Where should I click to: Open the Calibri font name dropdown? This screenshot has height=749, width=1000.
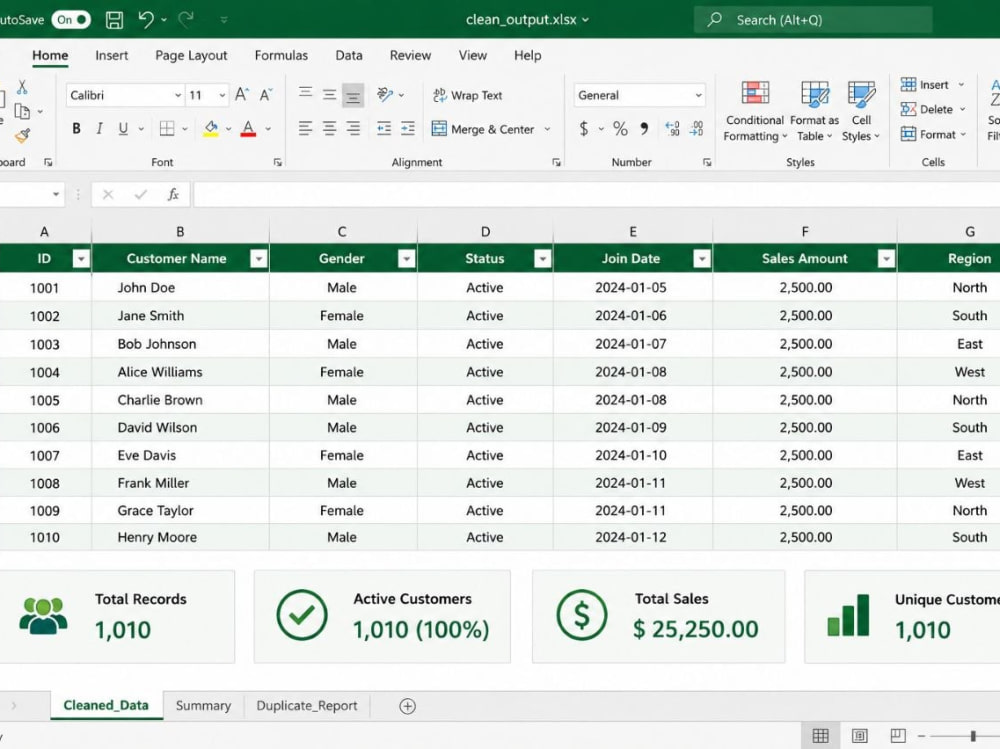(x=178, y=96)
